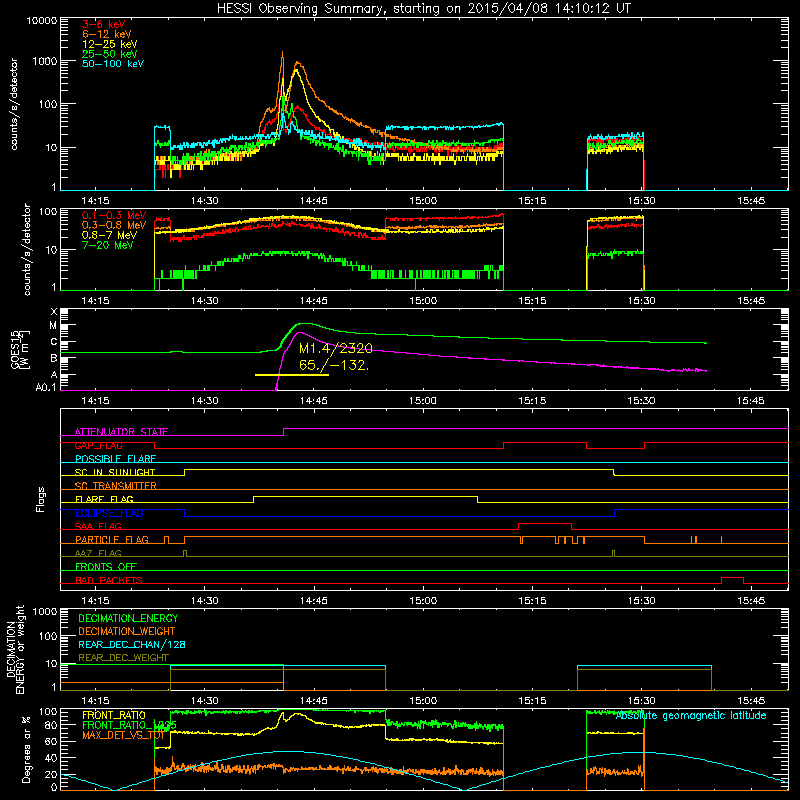Click the 0.1-0.3 MeV legend label
Viewport: 800px width, 800px height.
(114, 215)
